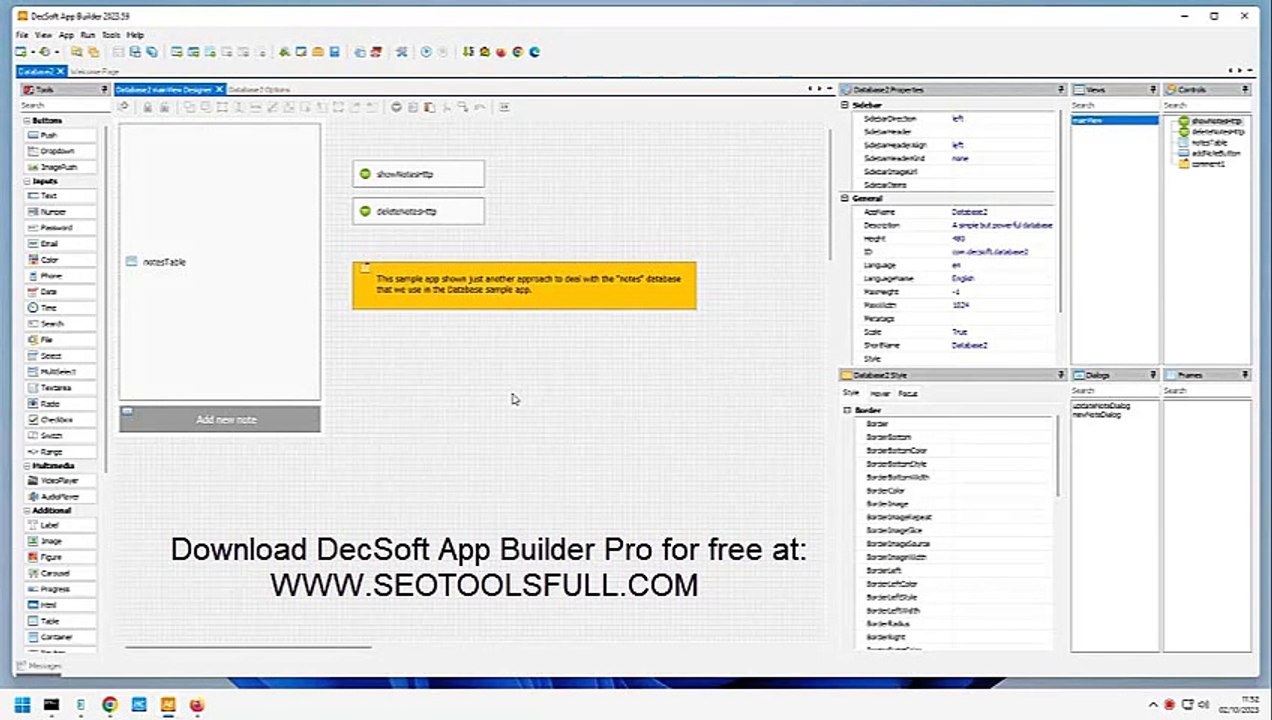The width and height of the screenshot is (1272, 720).
Task: Toggle auto-hide pin on Views panel
Action: point(1153,90)
